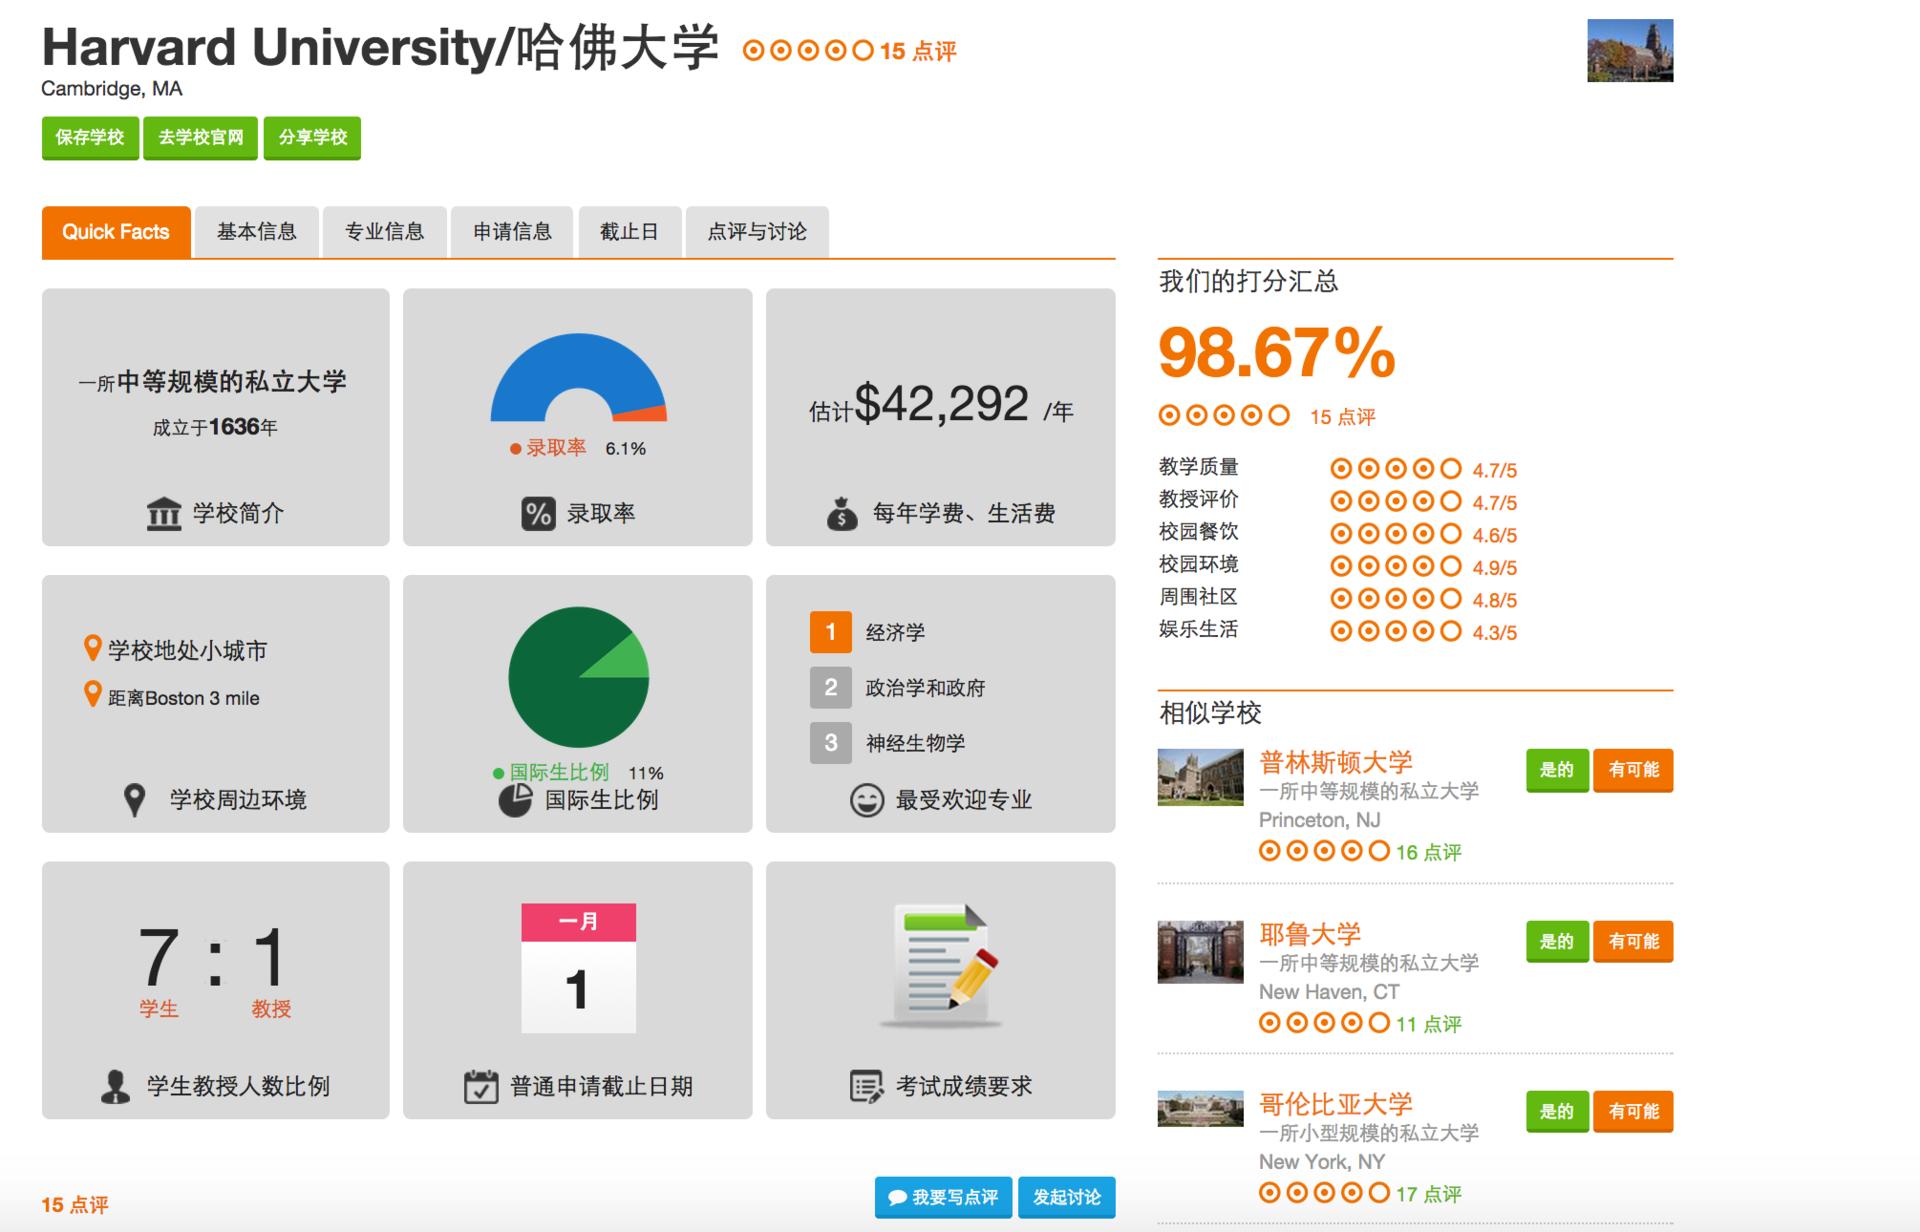
Task: Click the 15 点评 link beside the title
Action: 918,51
